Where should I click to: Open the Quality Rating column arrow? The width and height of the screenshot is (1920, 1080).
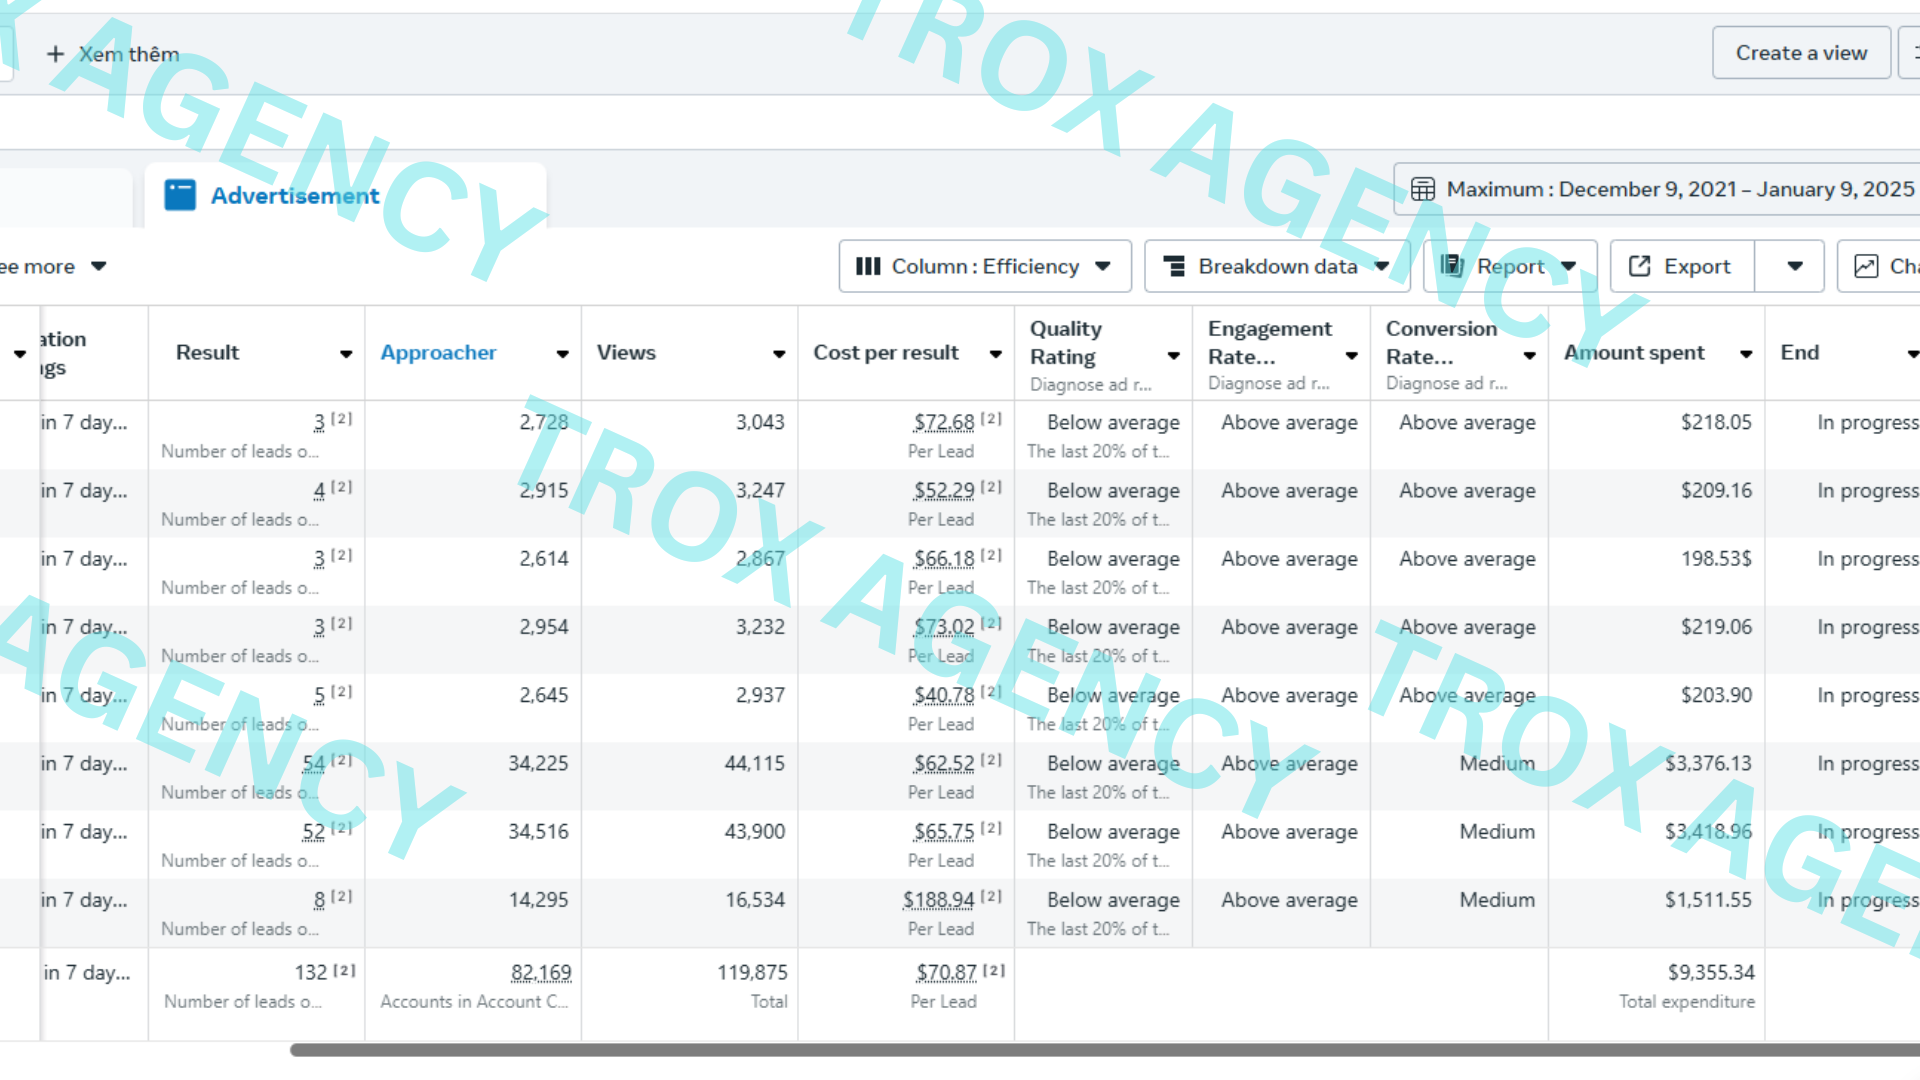(1174, 356)
